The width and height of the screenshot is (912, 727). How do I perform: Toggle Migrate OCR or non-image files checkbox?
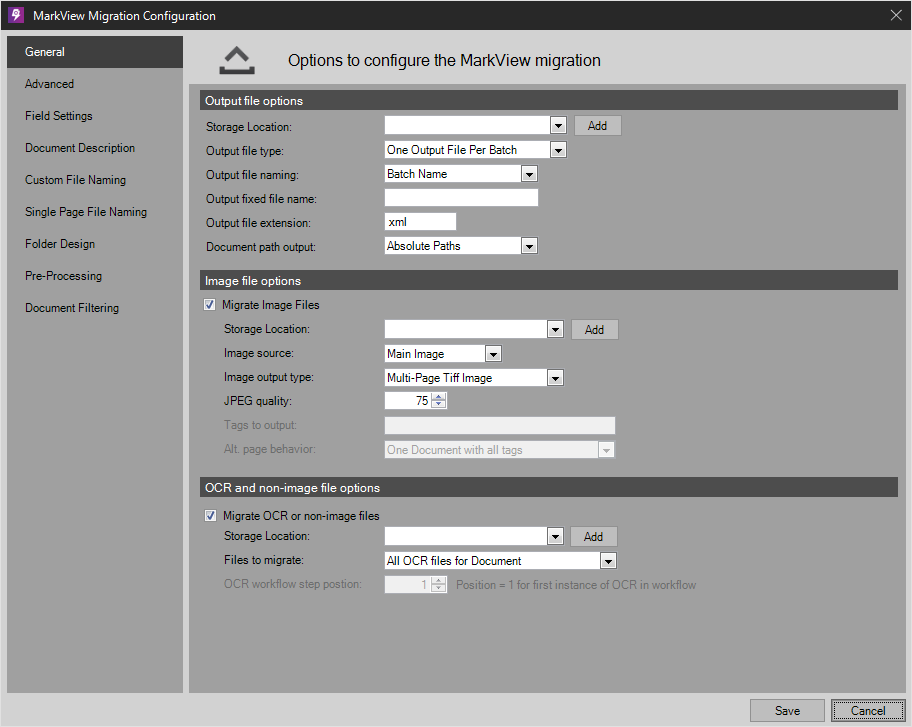coord(210,516)
